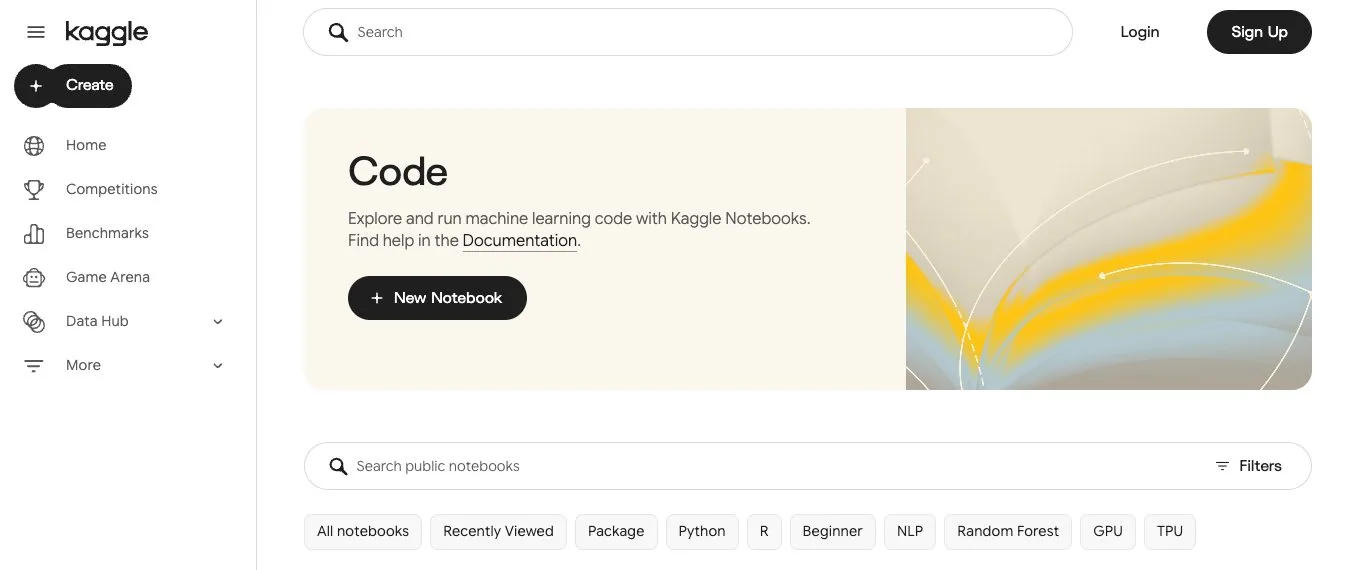Click the top search magnifier icon

(x=338, y=32)
